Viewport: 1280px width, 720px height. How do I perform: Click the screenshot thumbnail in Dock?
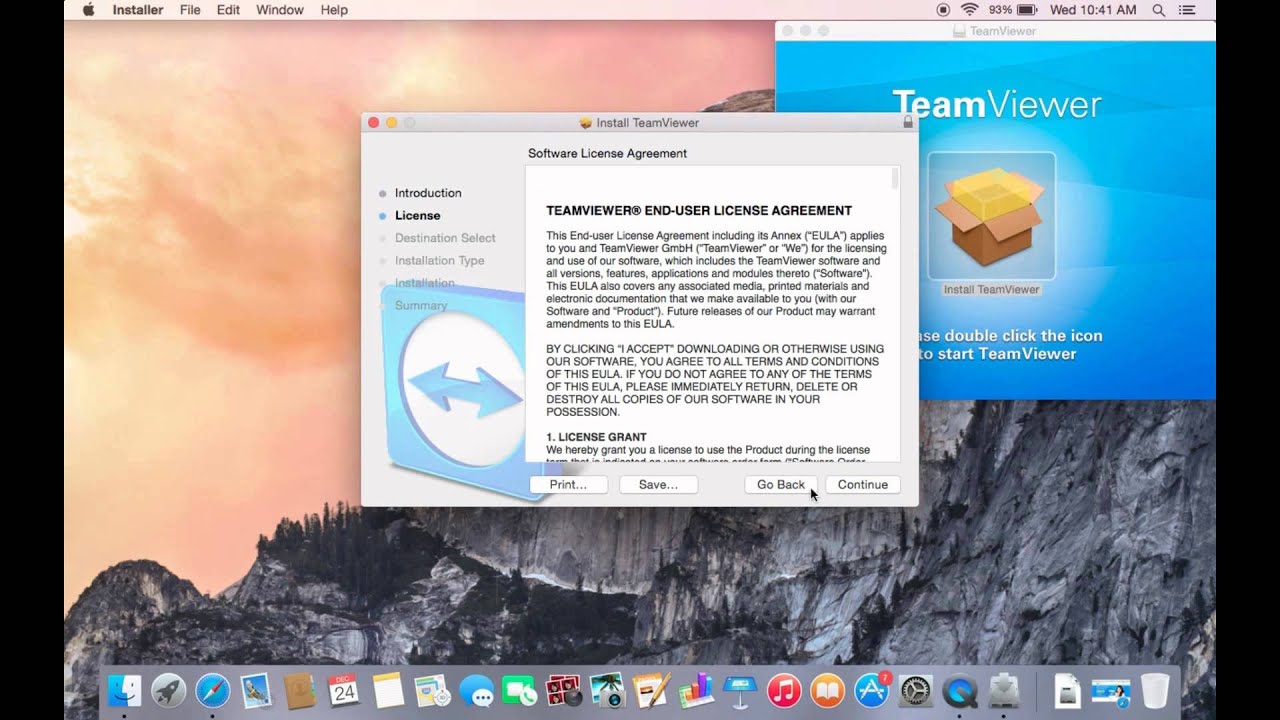[1111, 690]
